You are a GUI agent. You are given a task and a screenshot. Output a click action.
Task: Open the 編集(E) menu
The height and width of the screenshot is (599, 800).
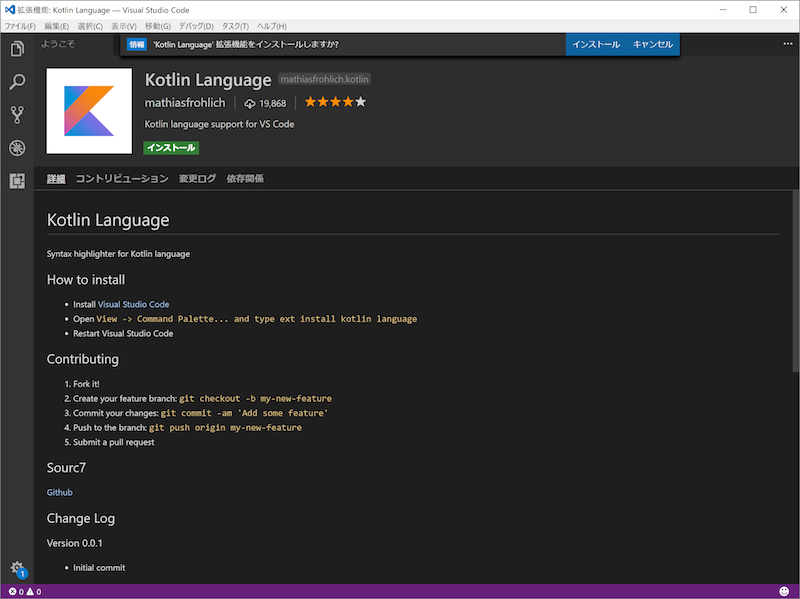click(56, 26)
